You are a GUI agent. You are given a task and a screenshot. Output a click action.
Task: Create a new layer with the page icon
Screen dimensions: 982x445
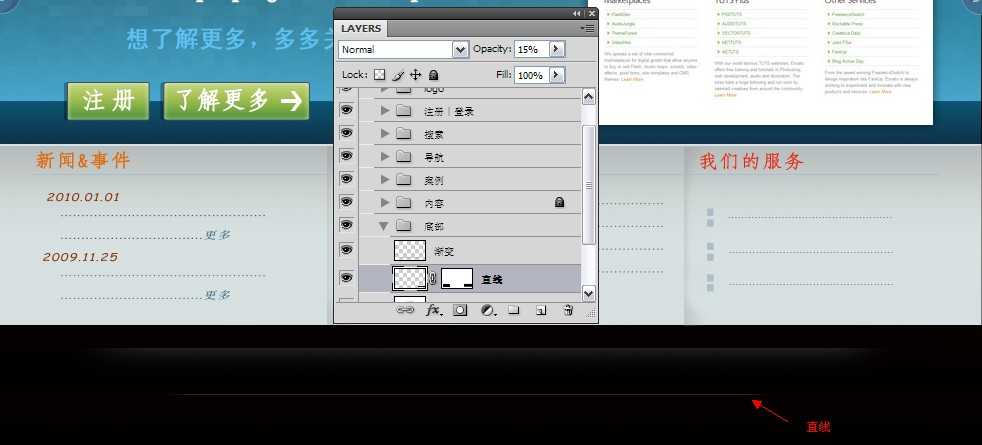[541, 310]
